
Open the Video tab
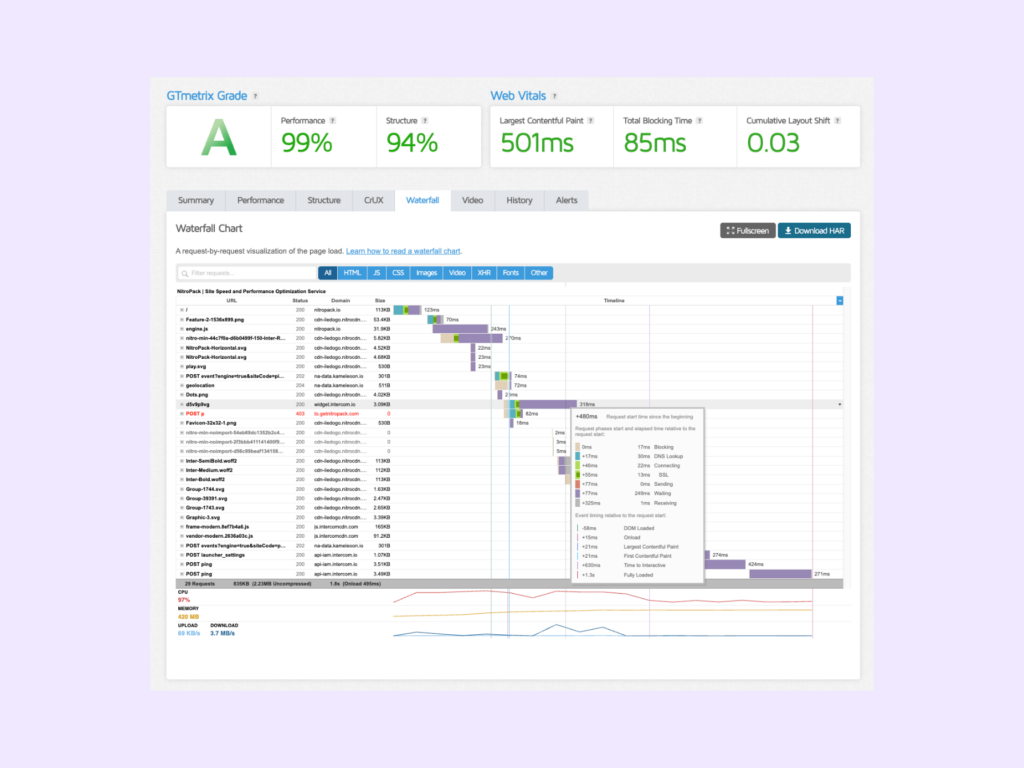tap(472, 200)
